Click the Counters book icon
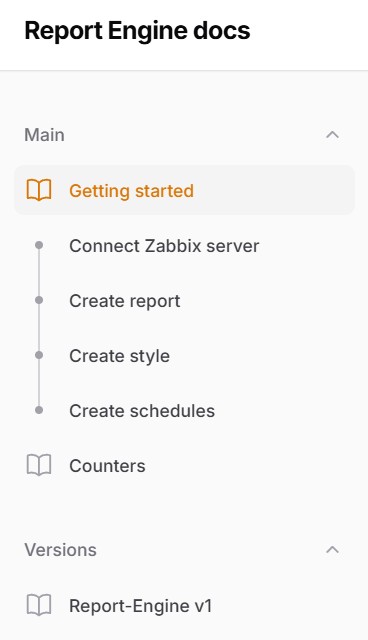The height and width of the screenshot is (640, 368). coord(39,465)
